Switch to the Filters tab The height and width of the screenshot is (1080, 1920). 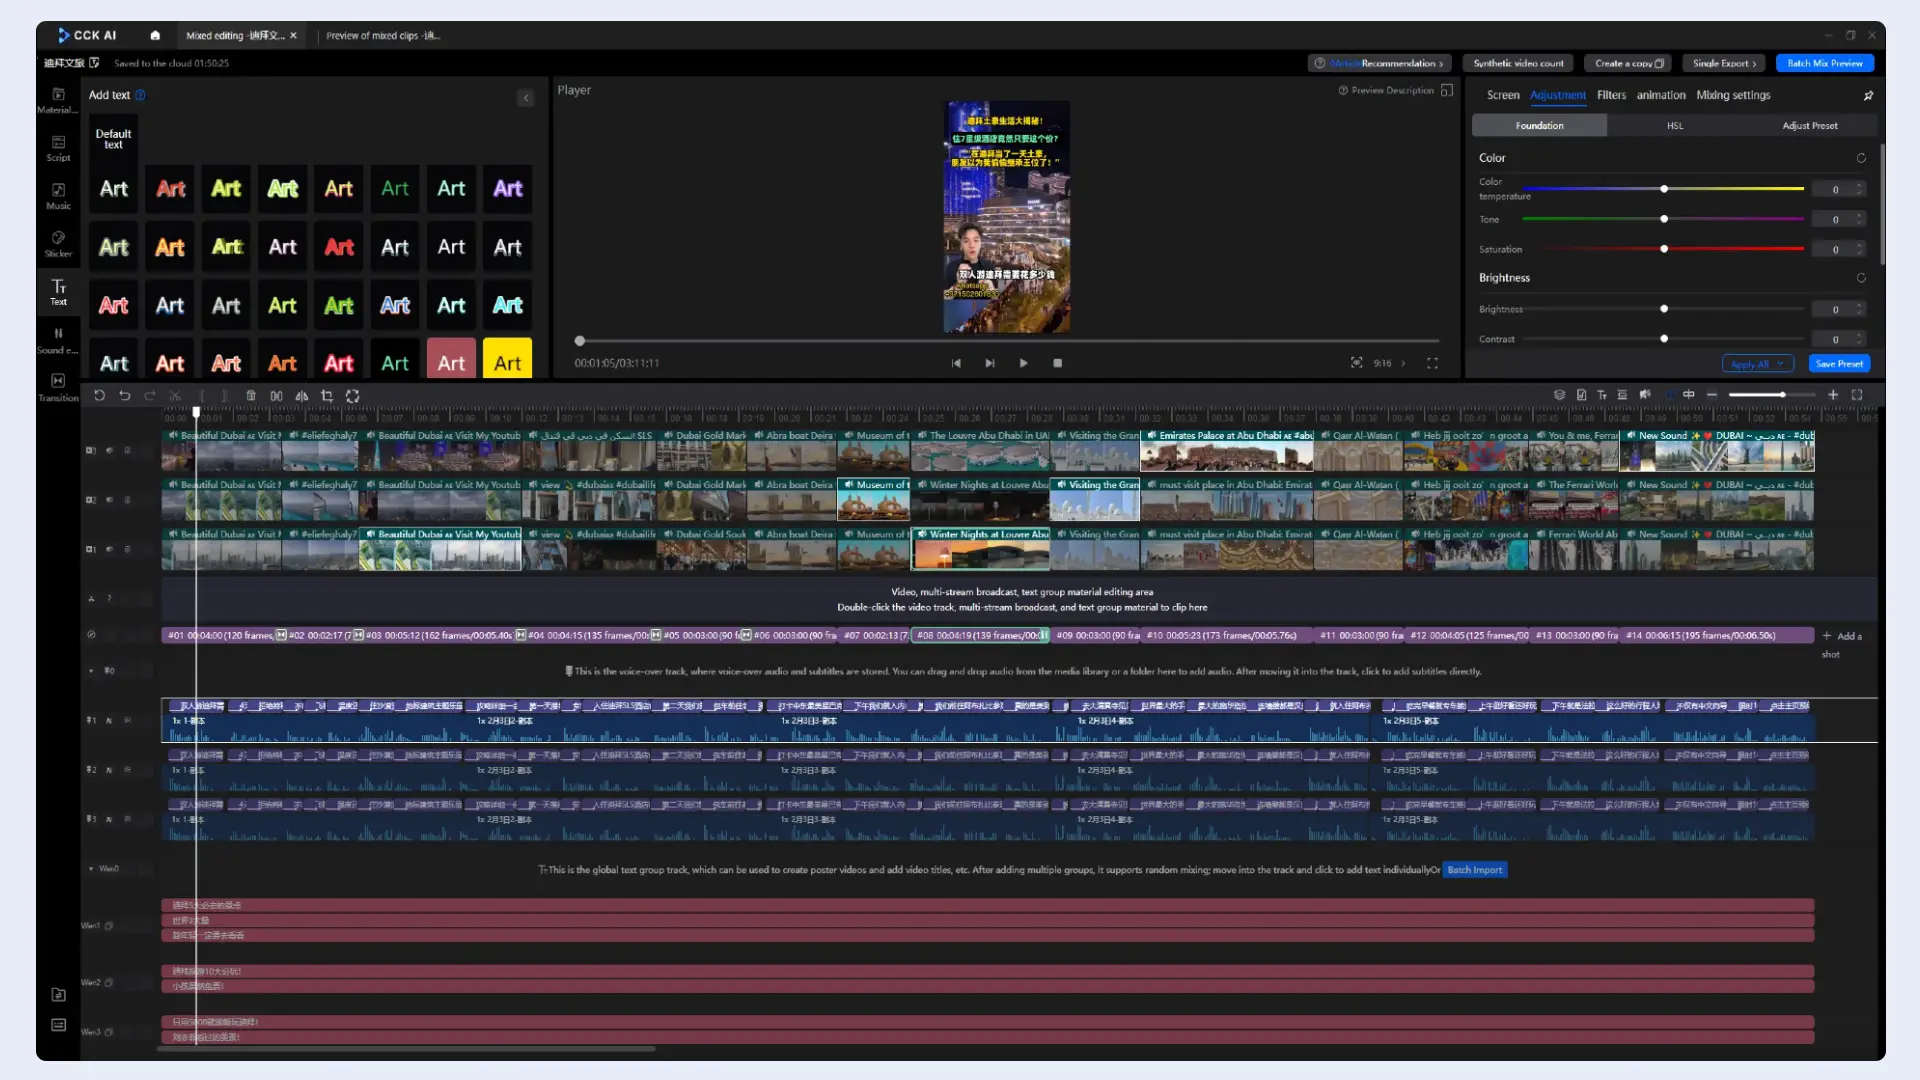[1611, 95]
